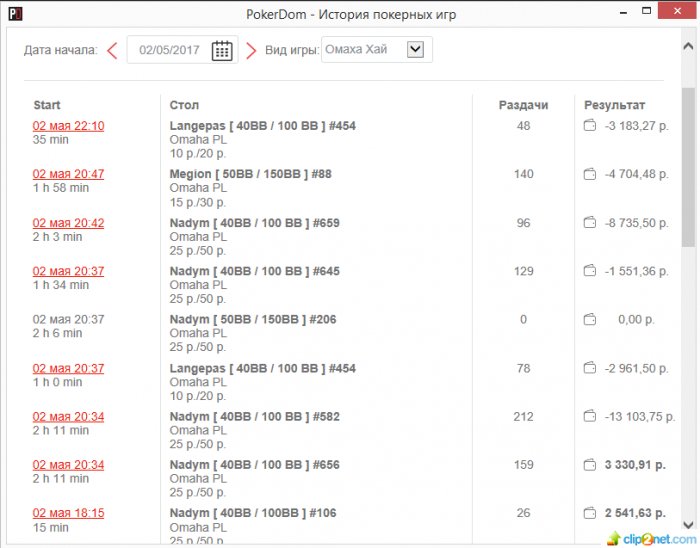This screenshot has height=548, width=700.
Task: Click the PokerDom logo in the title bar
Action: pos(15,13)
